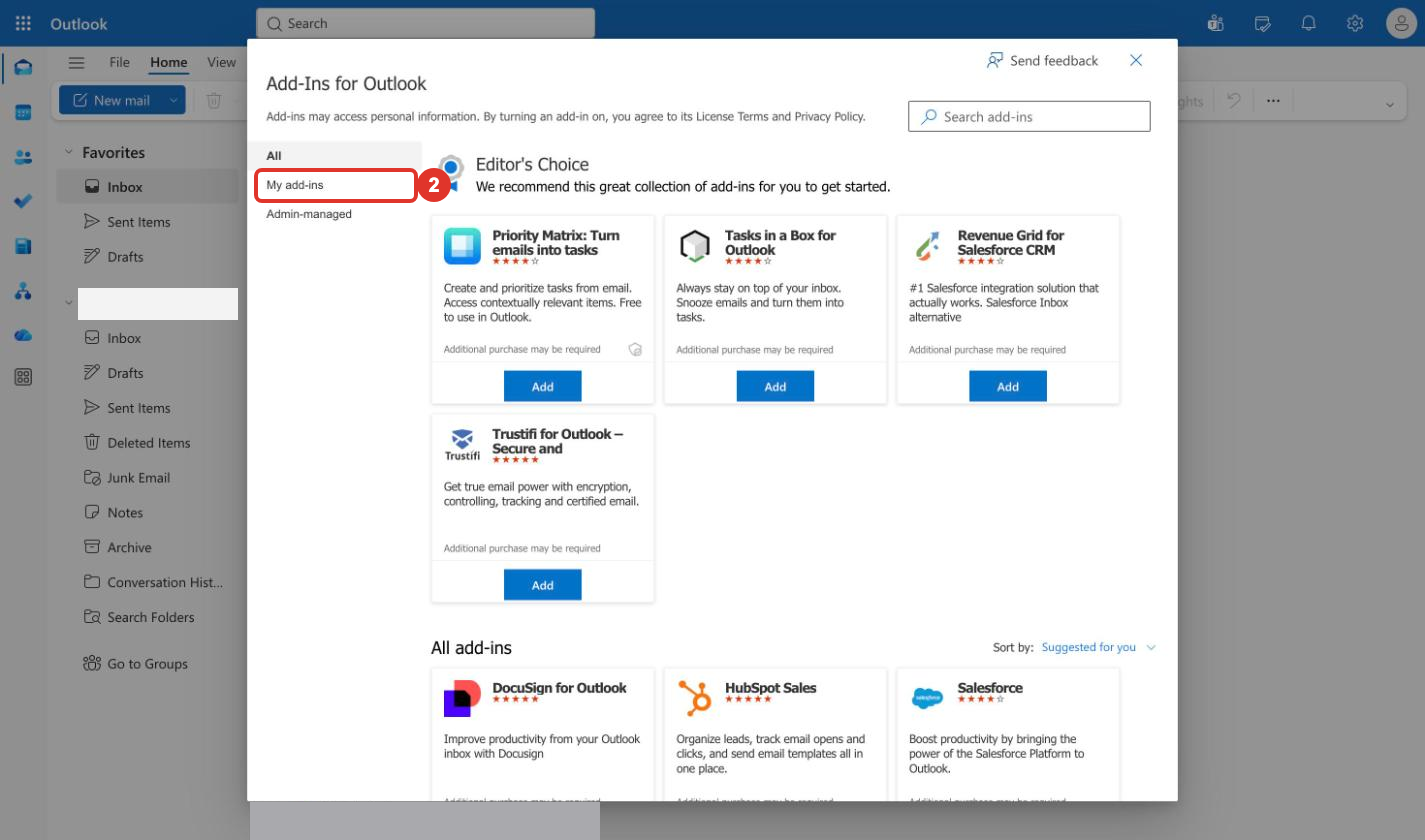Screen dimensions: 1425x840
Task: Open the account Drafts folder below Inbox
Action: 147,373
